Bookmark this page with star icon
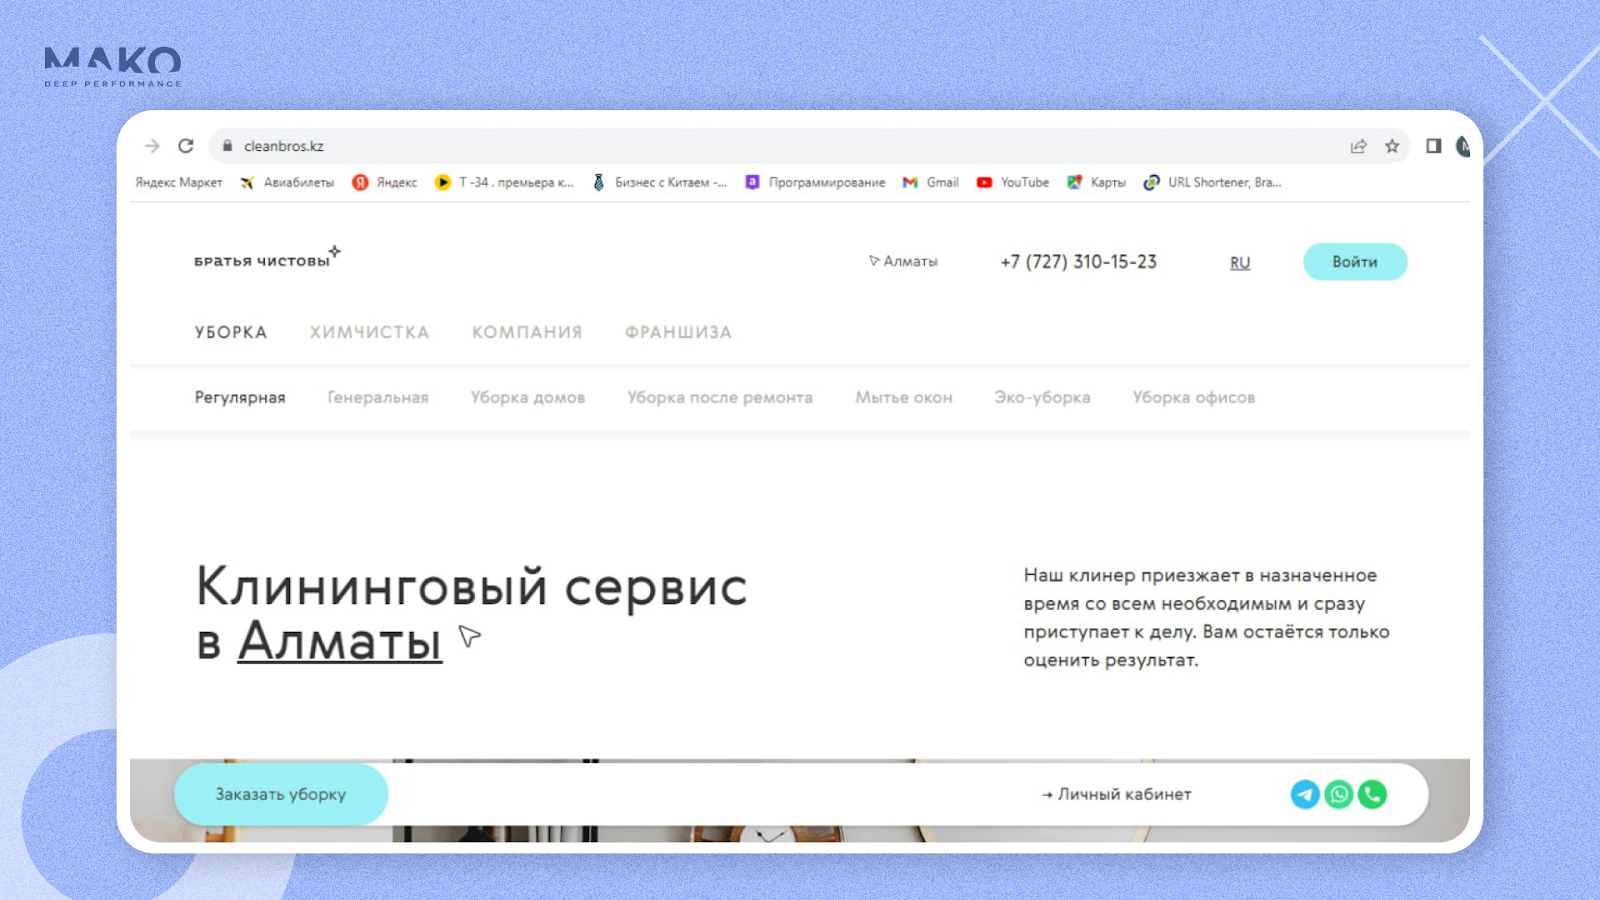Screen dimensions: 1600x900 [1392, 146]
